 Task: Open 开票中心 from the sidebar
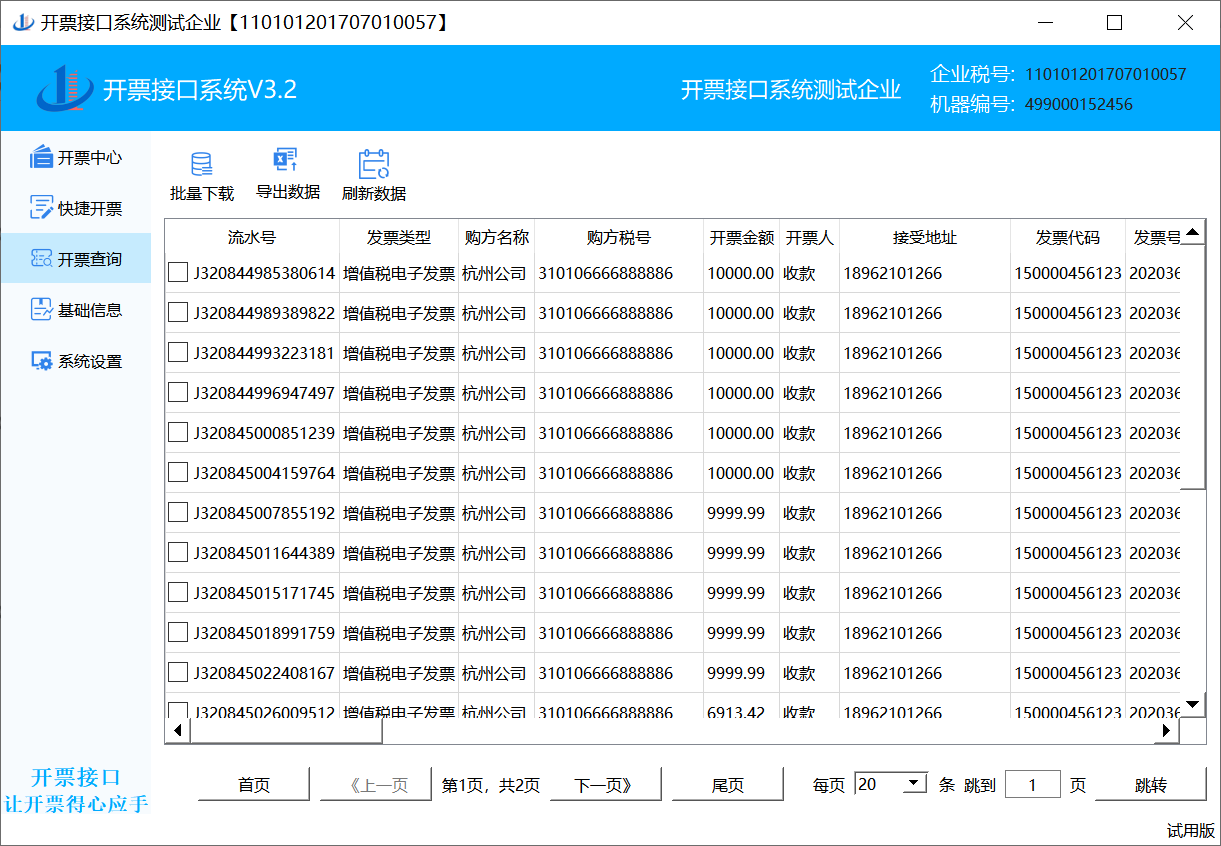click(76, 157)
